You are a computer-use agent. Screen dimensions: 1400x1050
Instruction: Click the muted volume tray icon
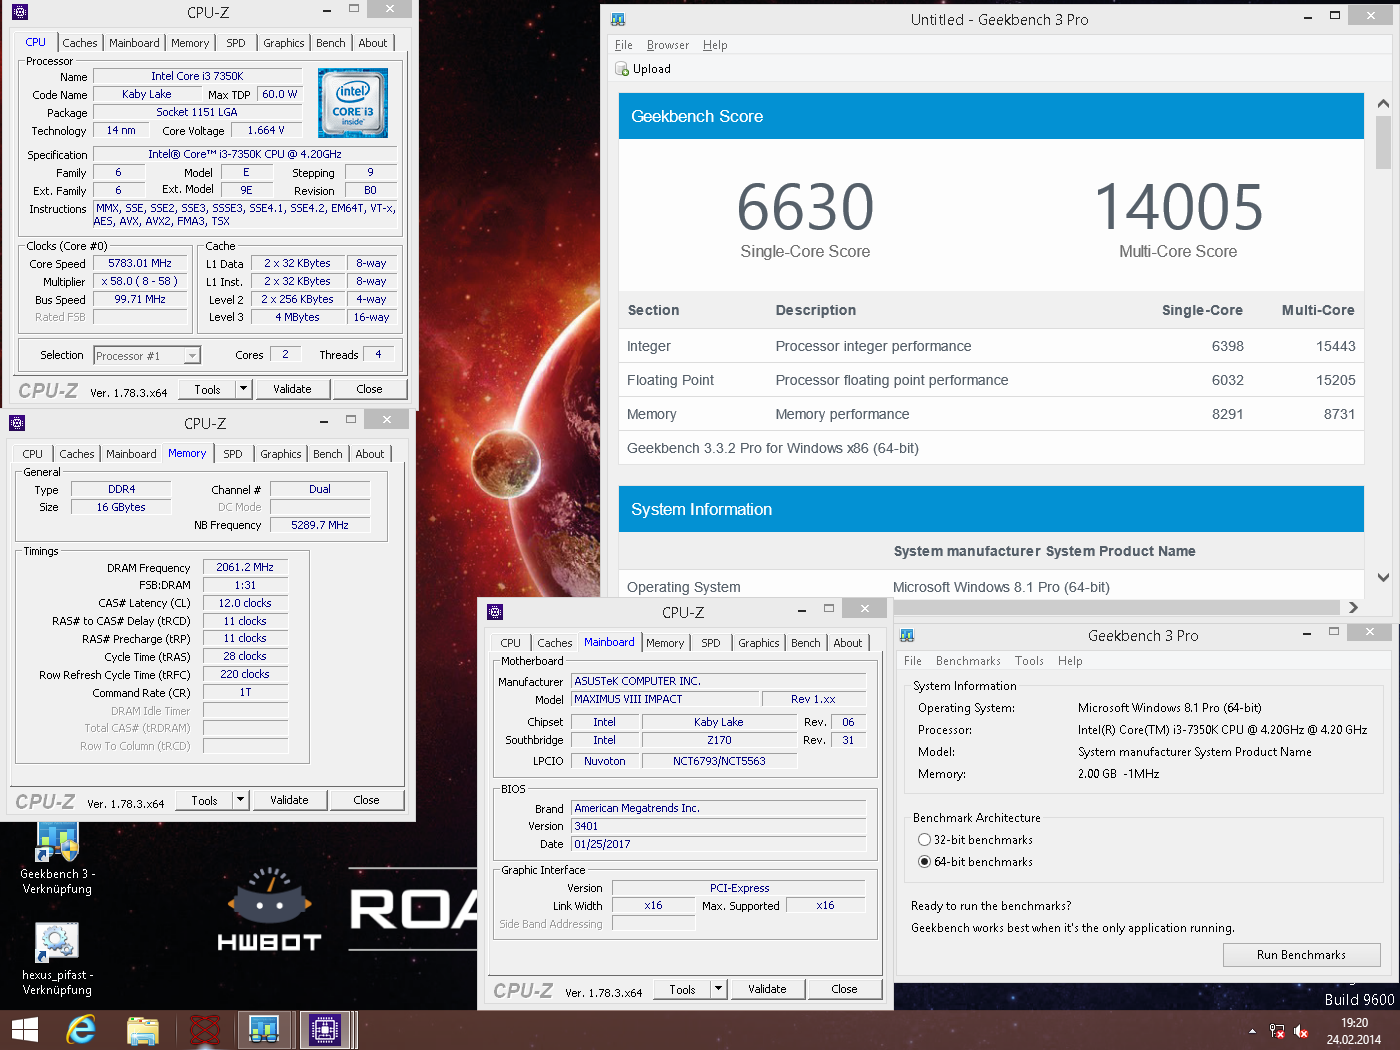[1301, 1031]
